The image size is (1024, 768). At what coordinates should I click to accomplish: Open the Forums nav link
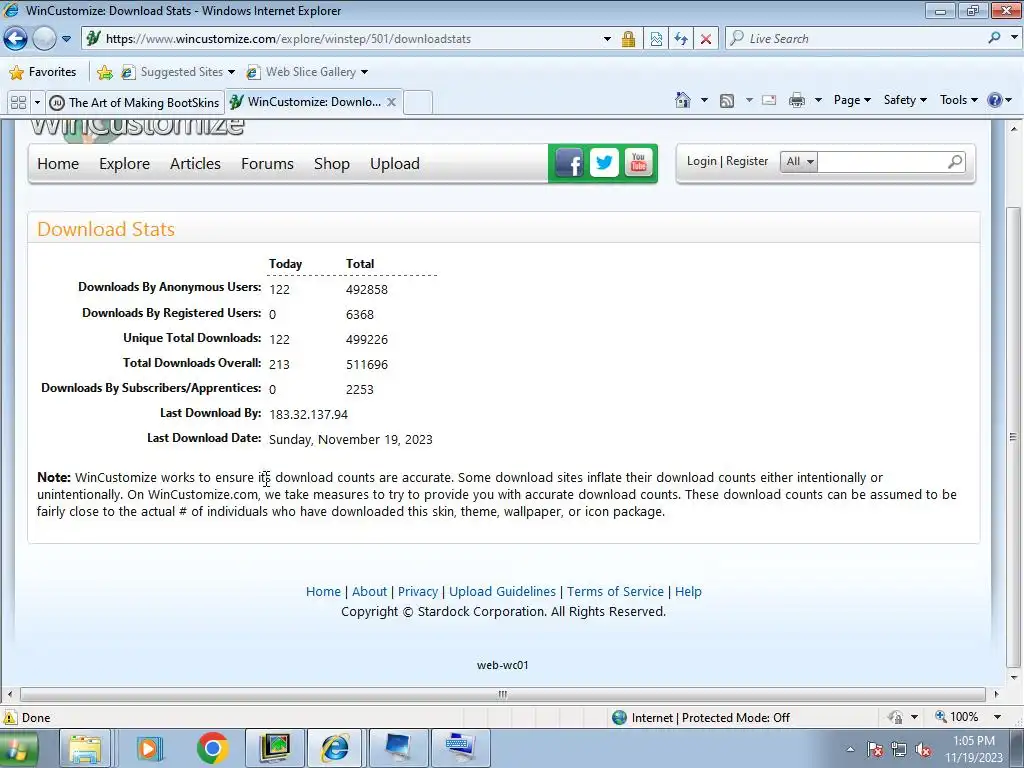point(267,164)
